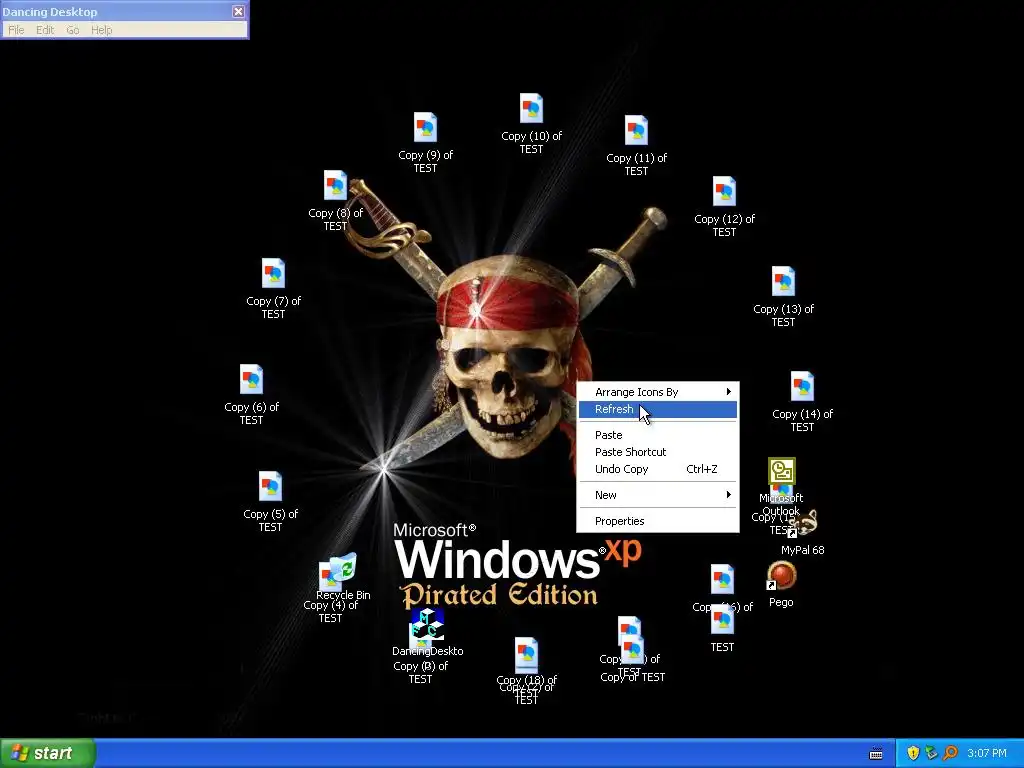
Task: Click the Start button
Action: (x=48, y=753)
